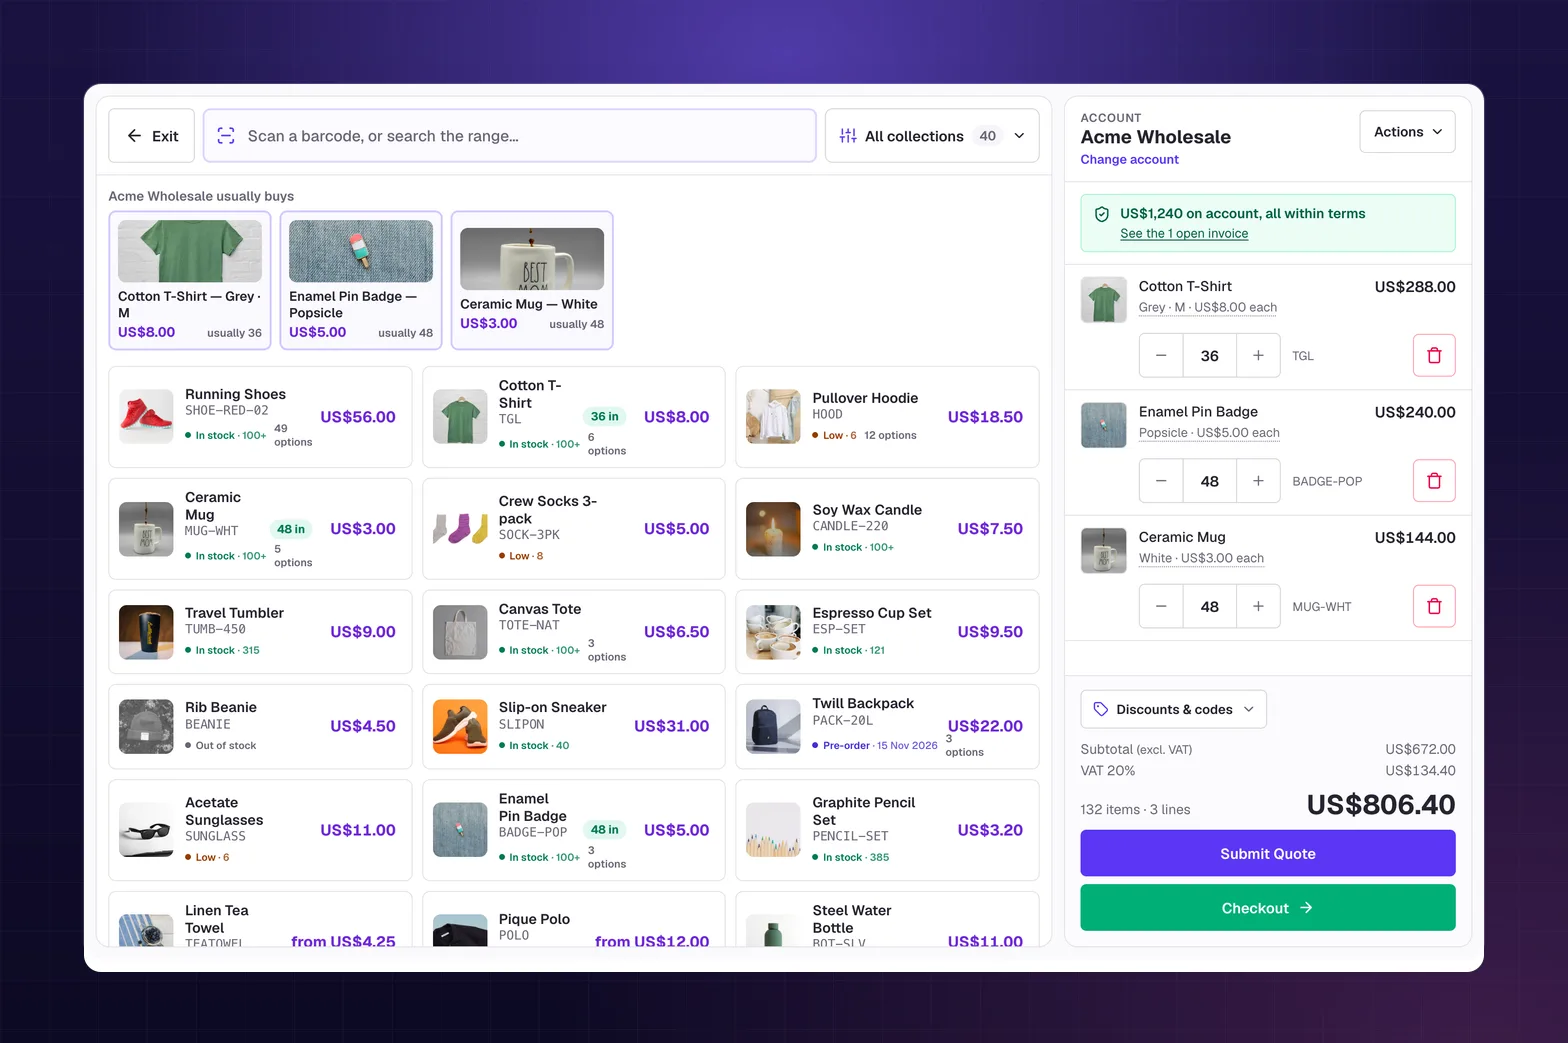1568x1043 pixels.
Task: Select the Canvas Tote product card
Action: tap(574, 632)
